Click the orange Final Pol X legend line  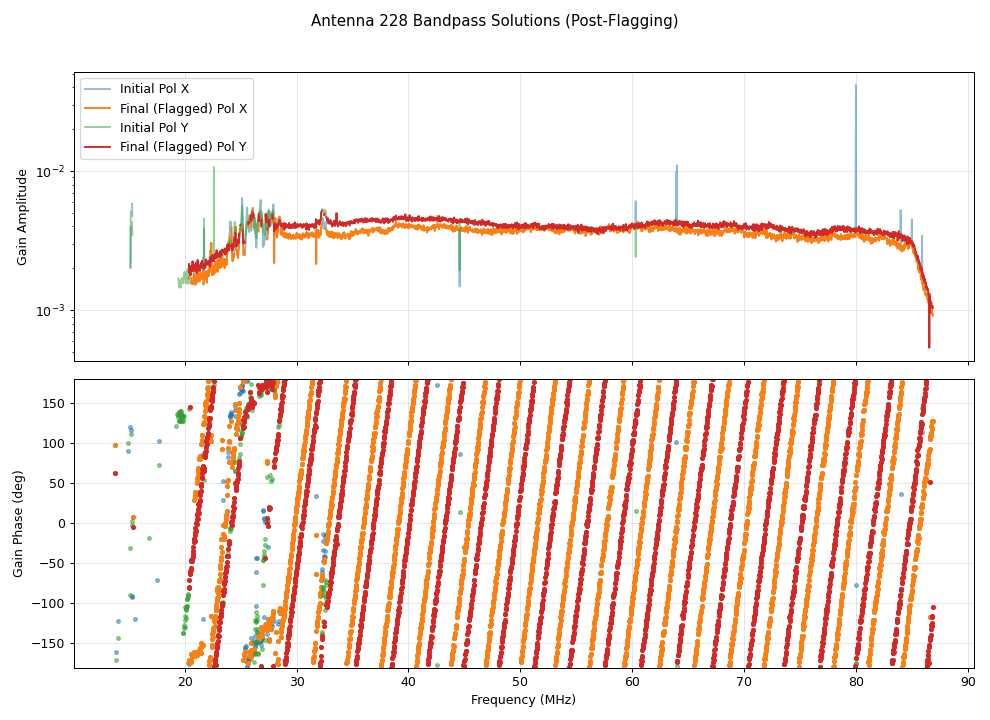[98, 108]
